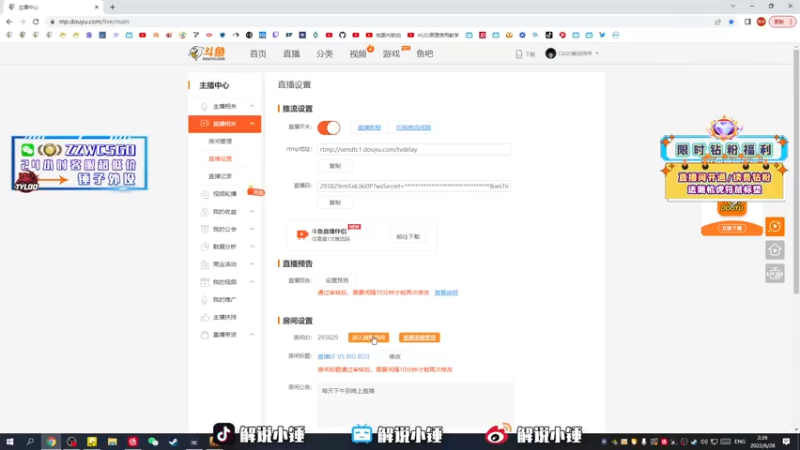Open the room title link 直播EF VS BIG BO3
Image resolution: width=800 pixels, height=450 pixels.
click(x=343, y=357)
